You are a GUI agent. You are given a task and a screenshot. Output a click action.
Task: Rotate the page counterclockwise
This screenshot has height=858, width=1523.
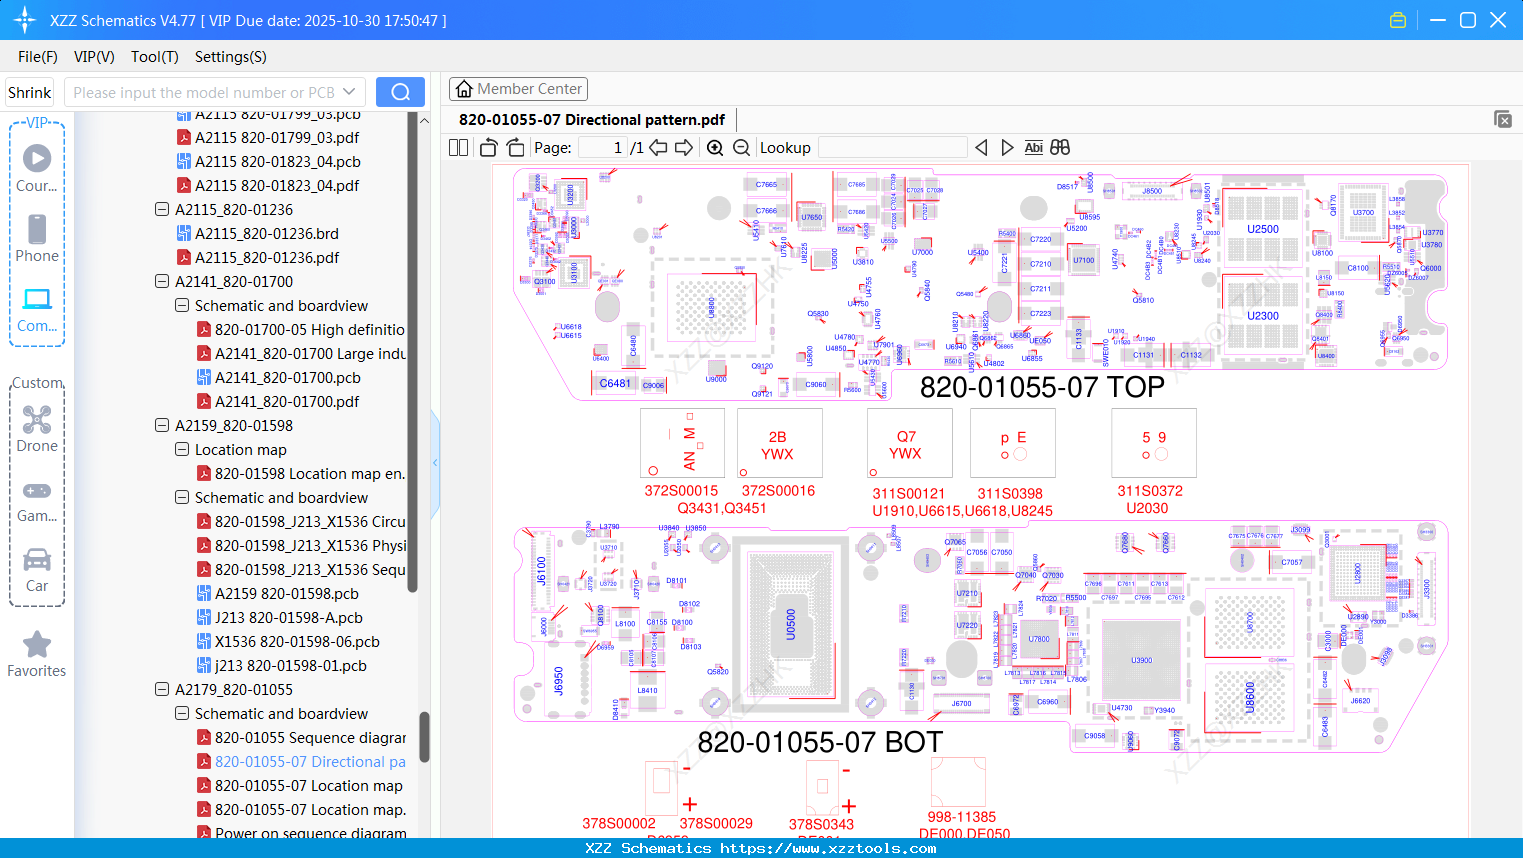(488, 148)
